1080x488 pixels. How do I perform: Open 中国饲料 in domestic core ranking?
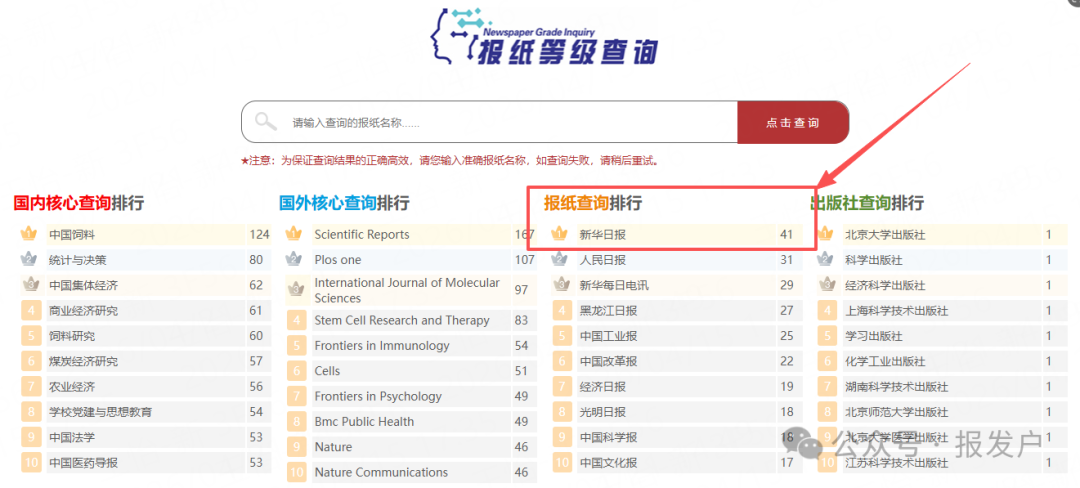pyautogui.click(x=72, y=235)
